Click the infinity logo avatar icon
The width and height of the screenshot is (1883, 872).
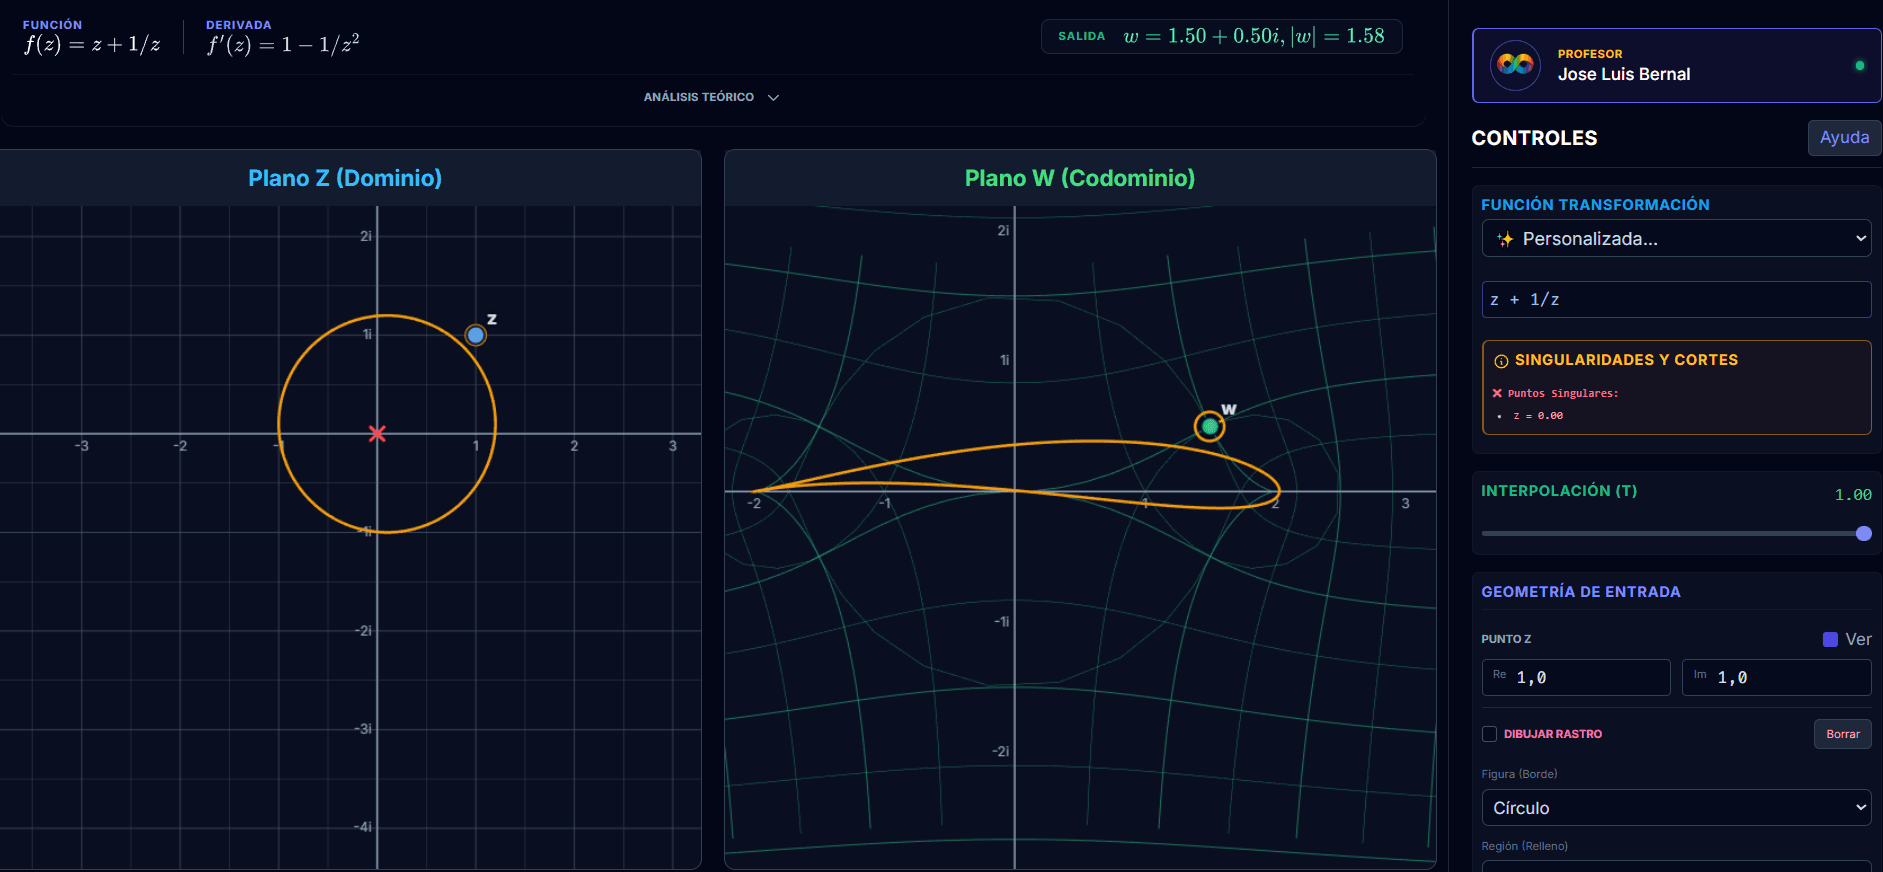point(1515,65)
